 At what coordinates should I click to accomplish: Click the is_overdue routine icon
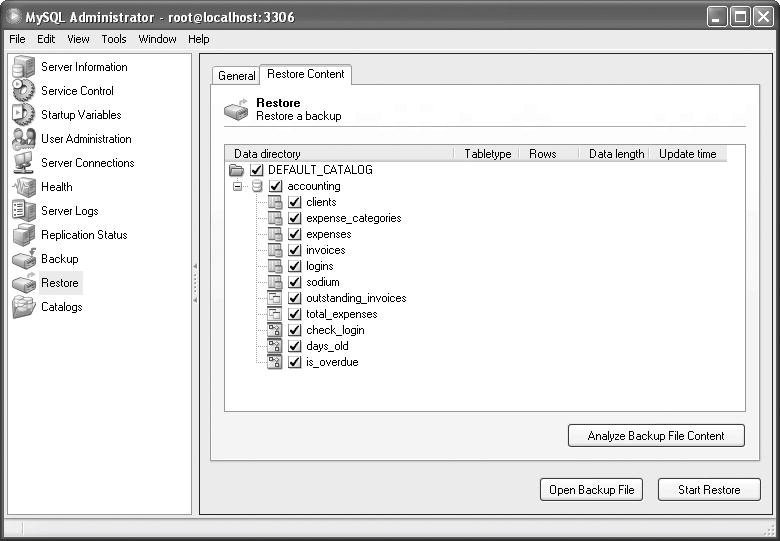tap(275, 361)
